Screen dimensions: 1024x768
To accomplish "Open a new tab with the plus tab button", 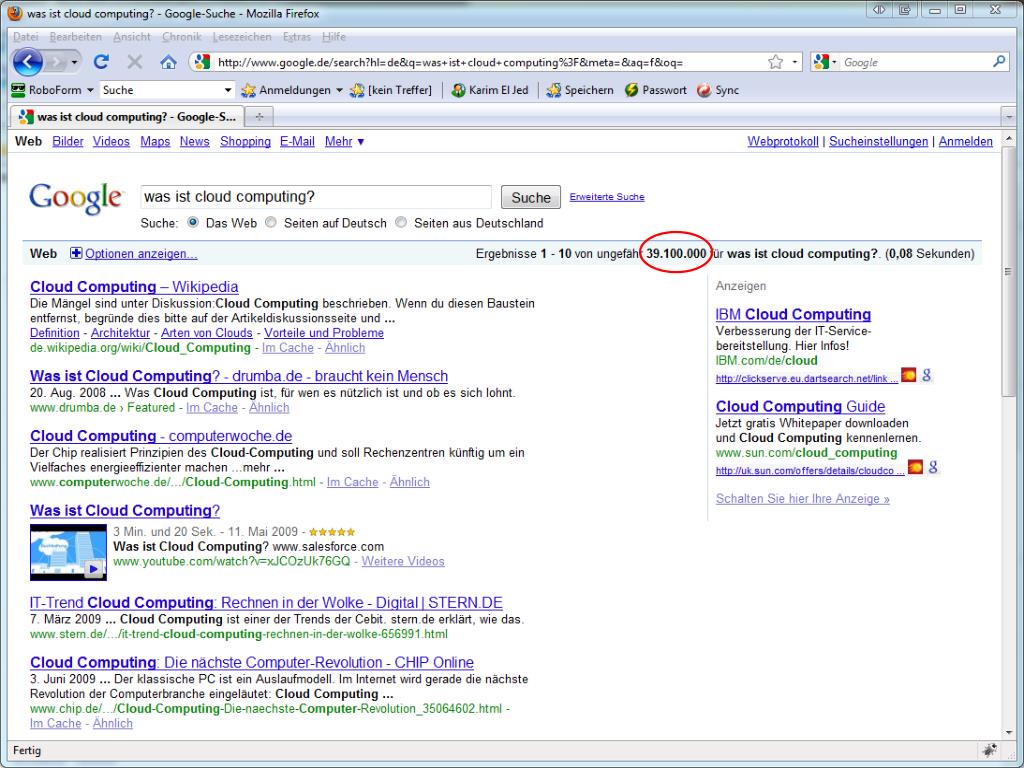I will (x=259, y=117).
